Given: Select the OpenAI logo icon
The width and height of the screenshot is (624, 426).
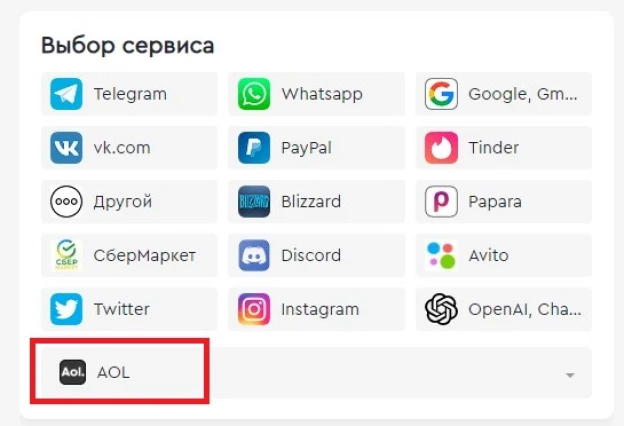Looking at the screenshot, I should (x=441, y=309).
